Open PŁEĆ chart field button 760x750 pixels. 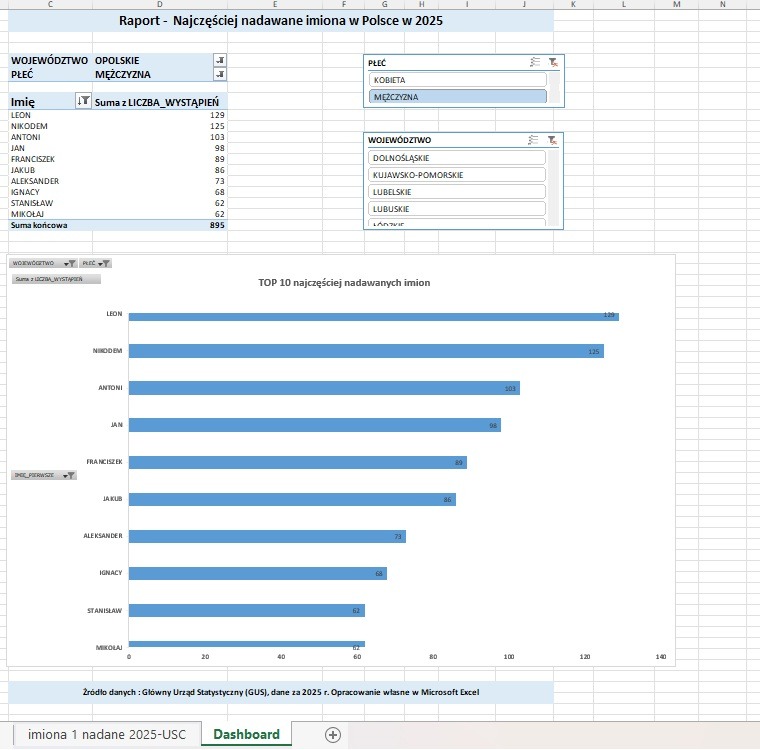[95, 263]
